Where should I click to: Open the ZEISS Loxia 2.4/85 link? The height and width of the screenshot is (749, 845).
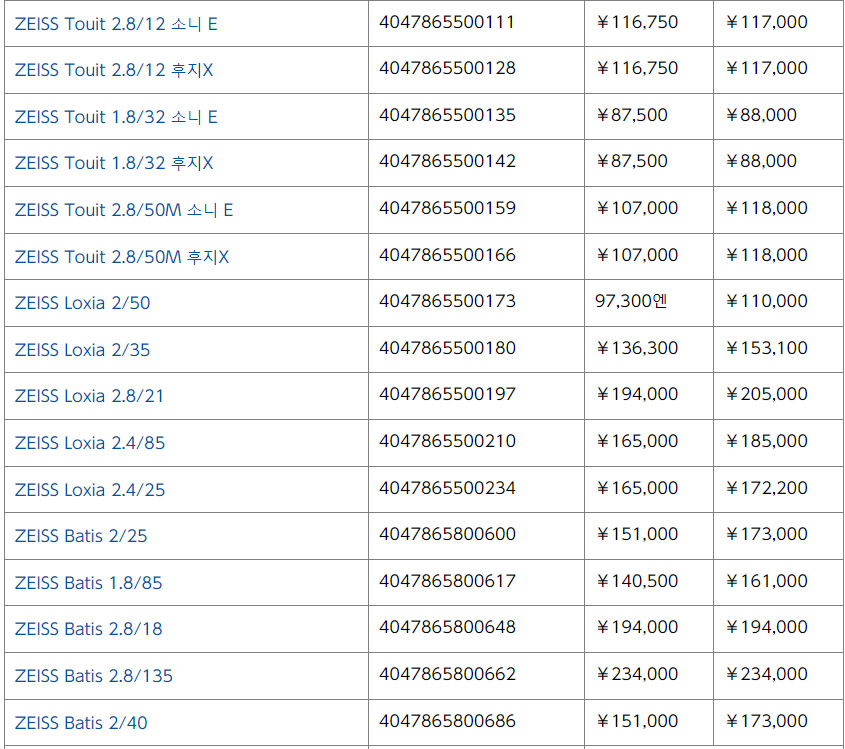click(90, 443)
